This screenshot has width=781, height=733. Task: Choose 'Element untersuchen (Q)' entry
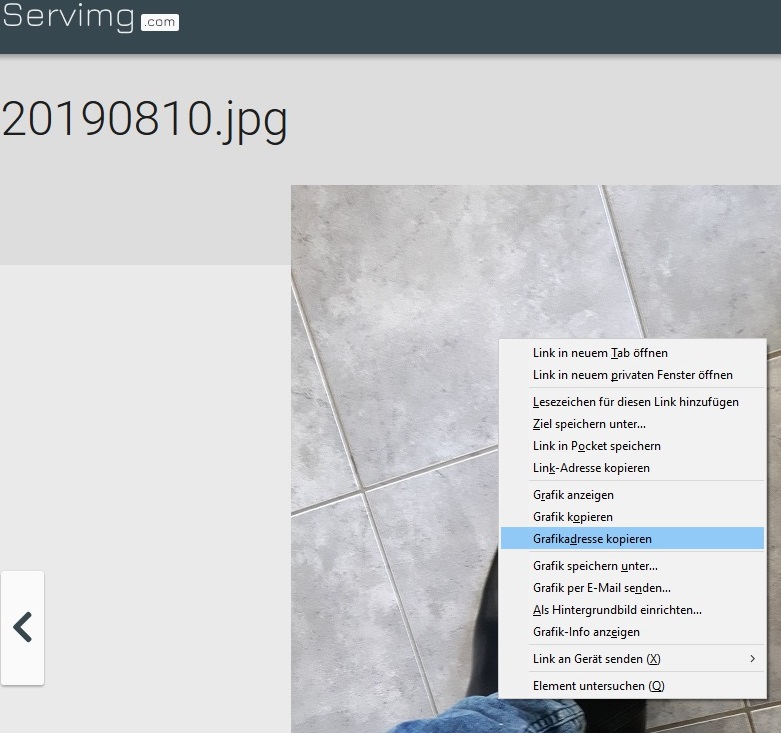pyautogui.click(x=632, y=685)
